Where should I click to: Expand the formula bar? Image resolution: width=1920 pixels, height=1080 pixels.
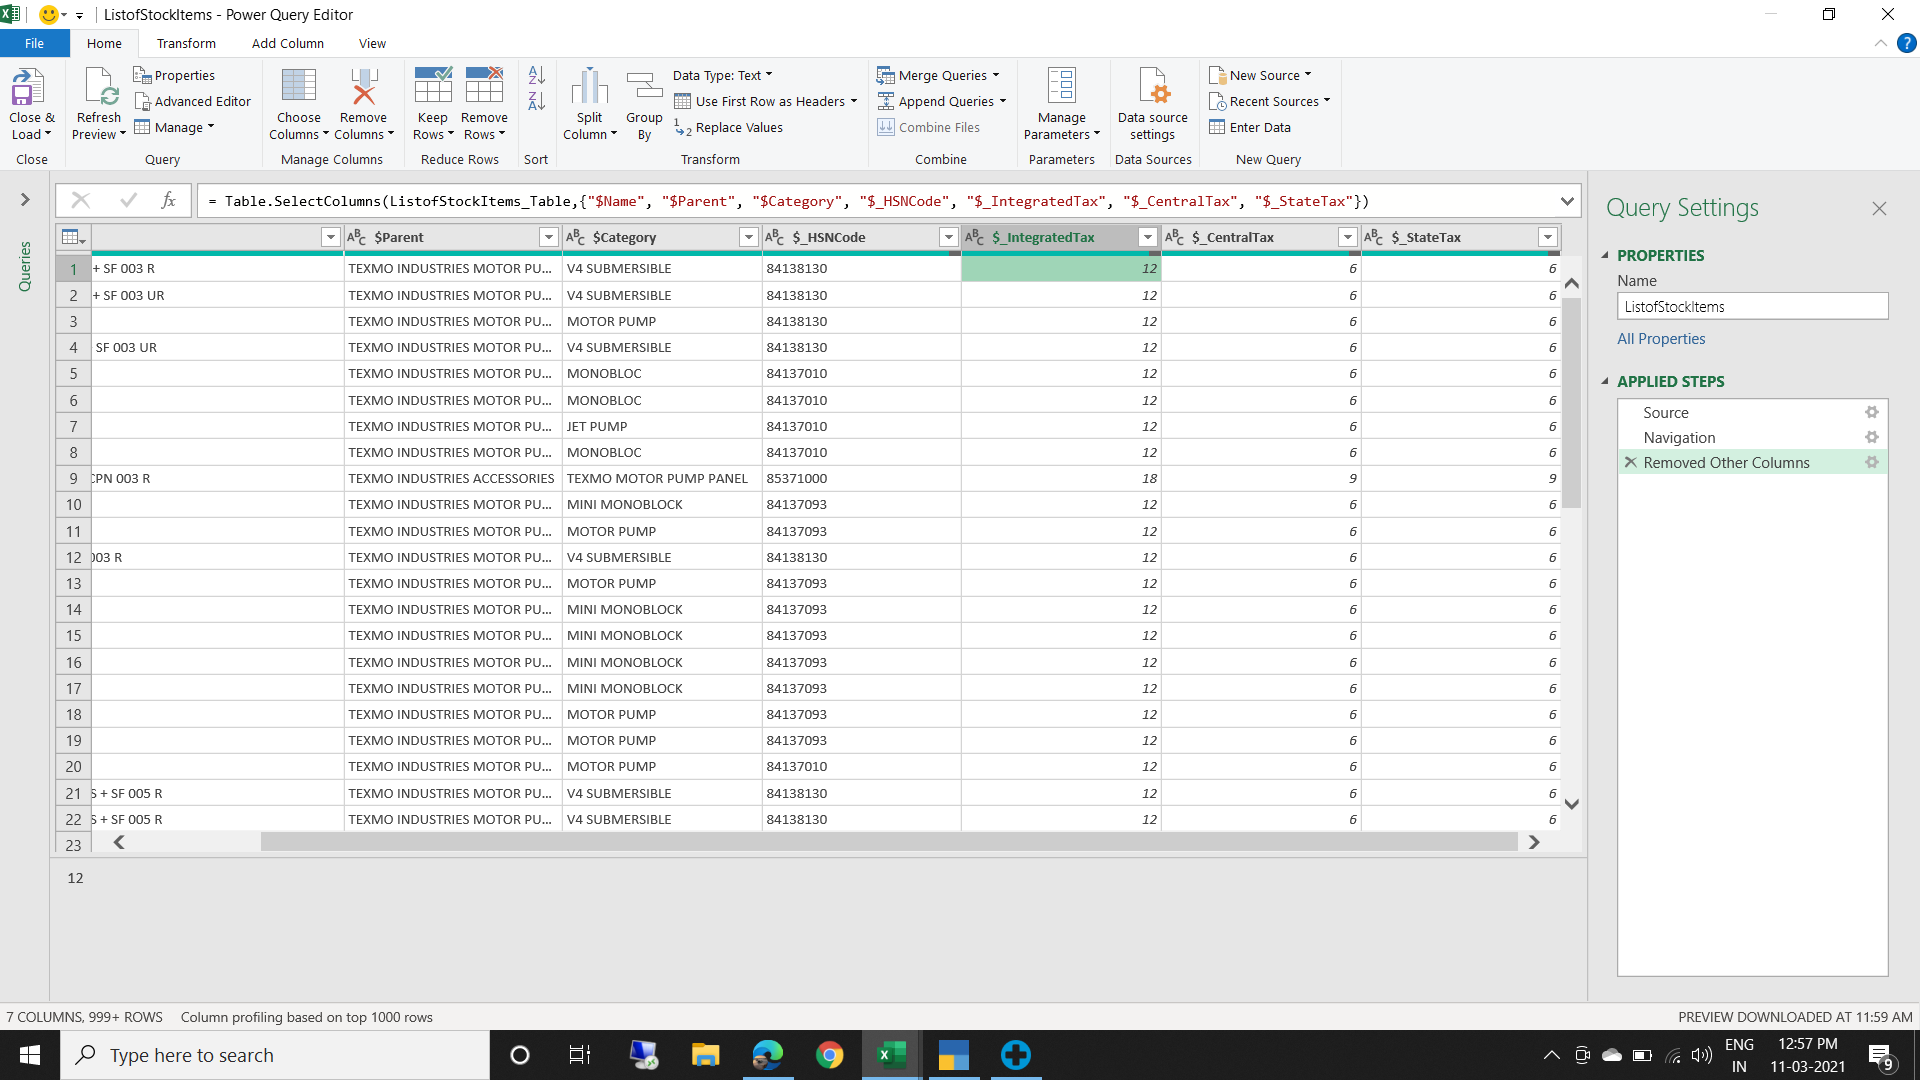[x=1567, y=201]
